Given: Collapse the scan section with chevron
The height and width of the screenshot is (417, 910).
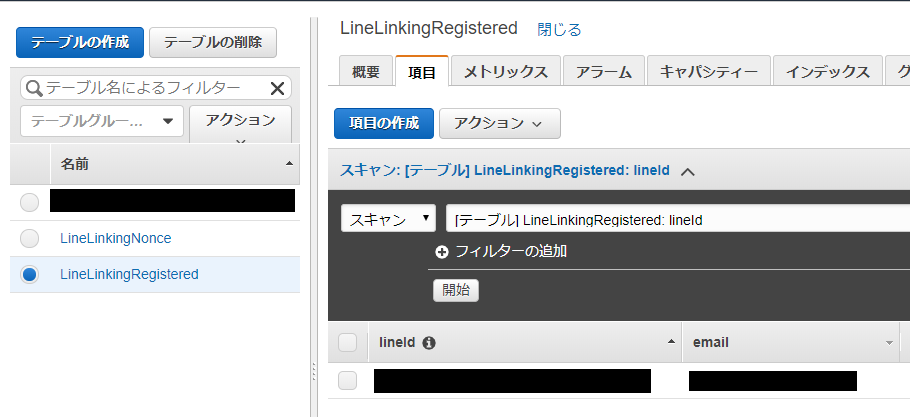Looking at the screenshot, I should 688,172.
